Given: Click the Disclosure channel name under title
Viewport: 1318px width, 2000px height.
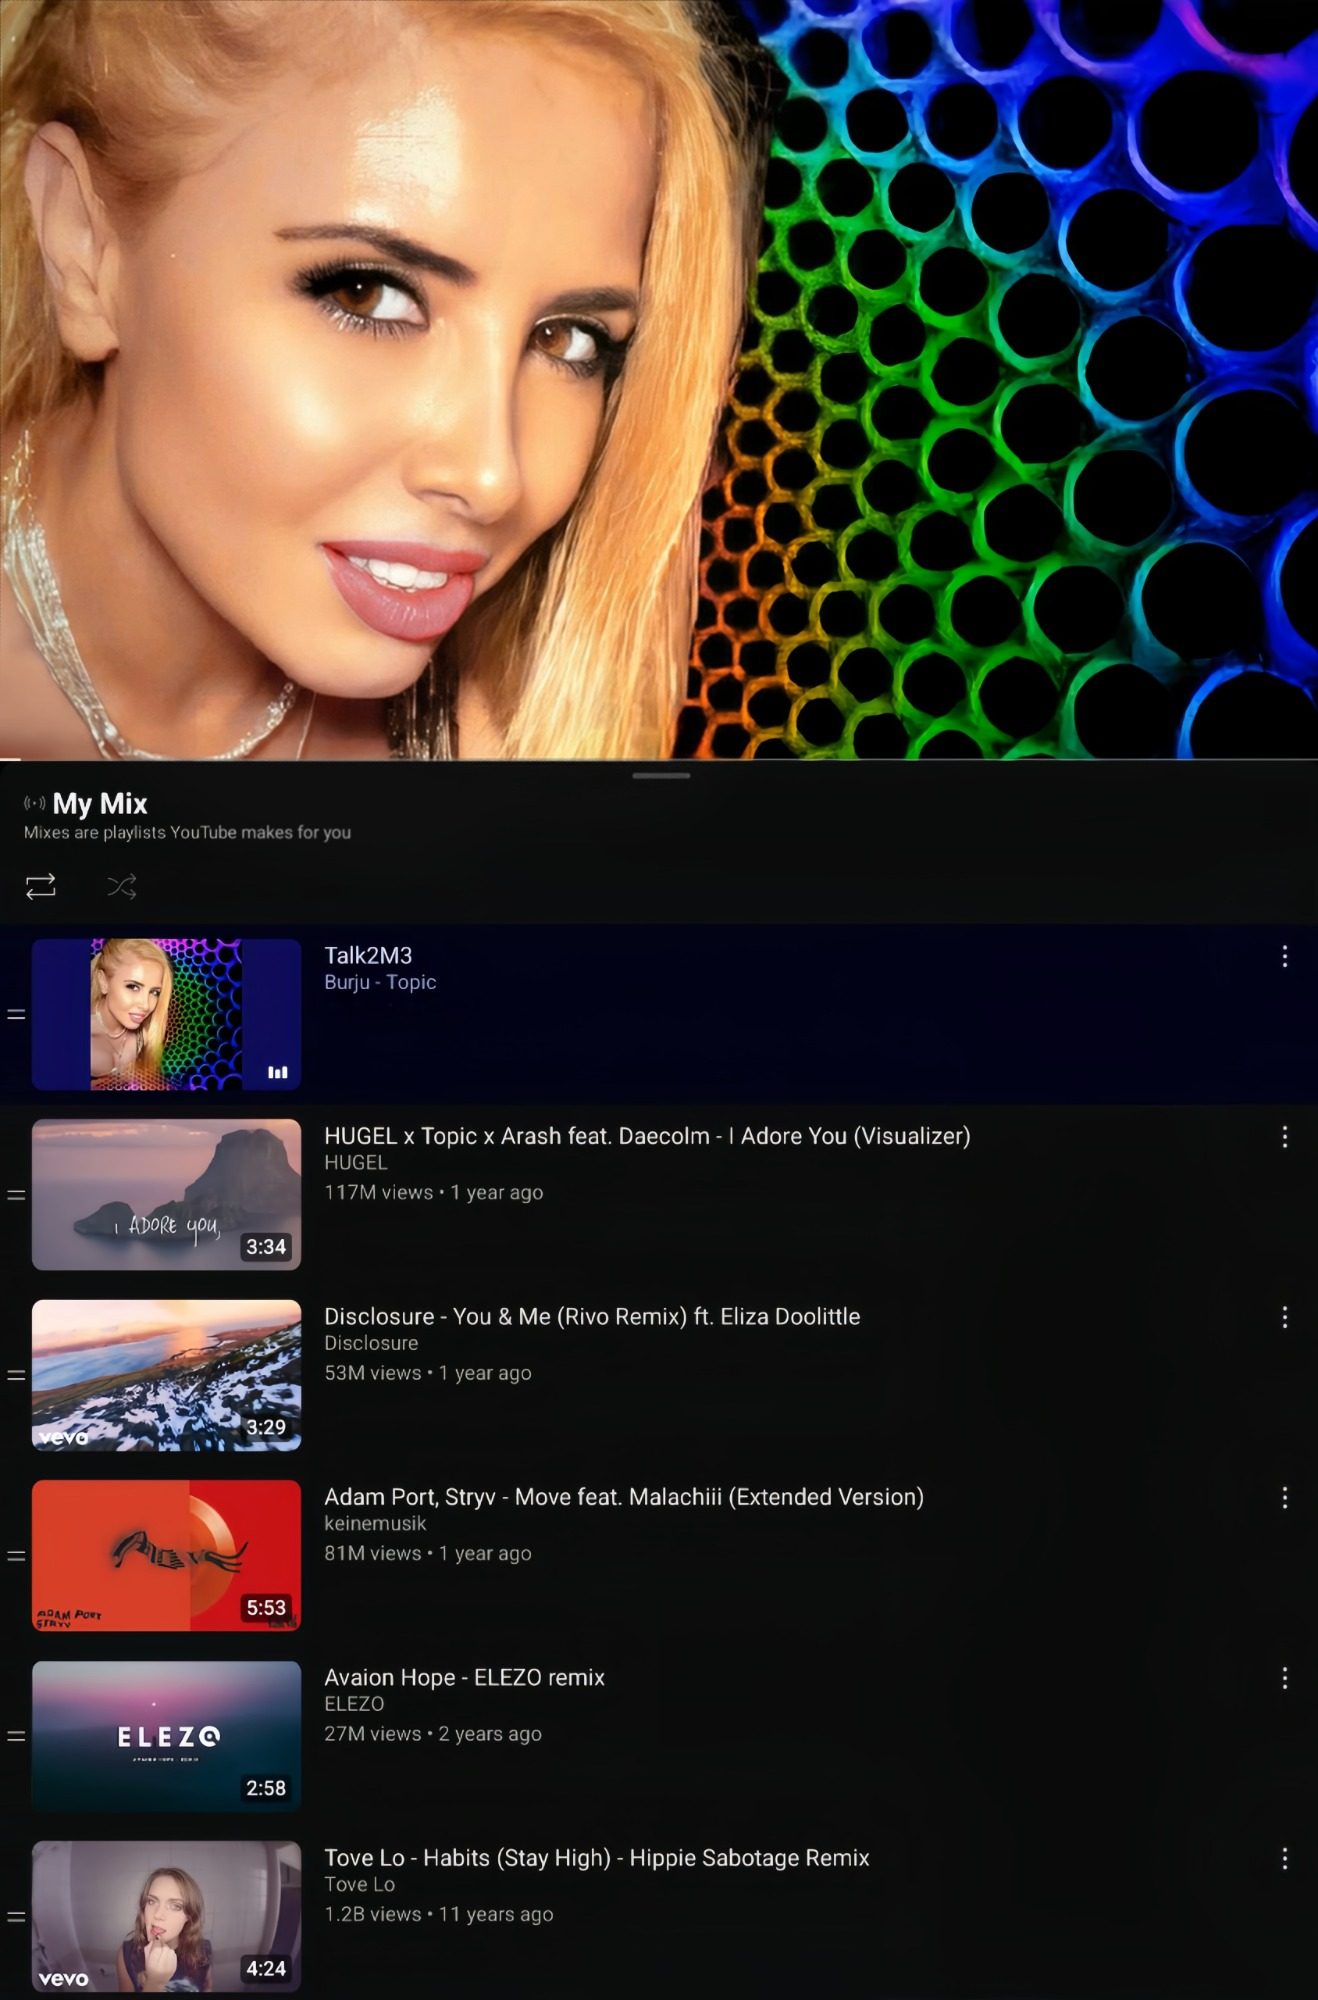Looking at the screenshot, I should [x=371, y=1344].
